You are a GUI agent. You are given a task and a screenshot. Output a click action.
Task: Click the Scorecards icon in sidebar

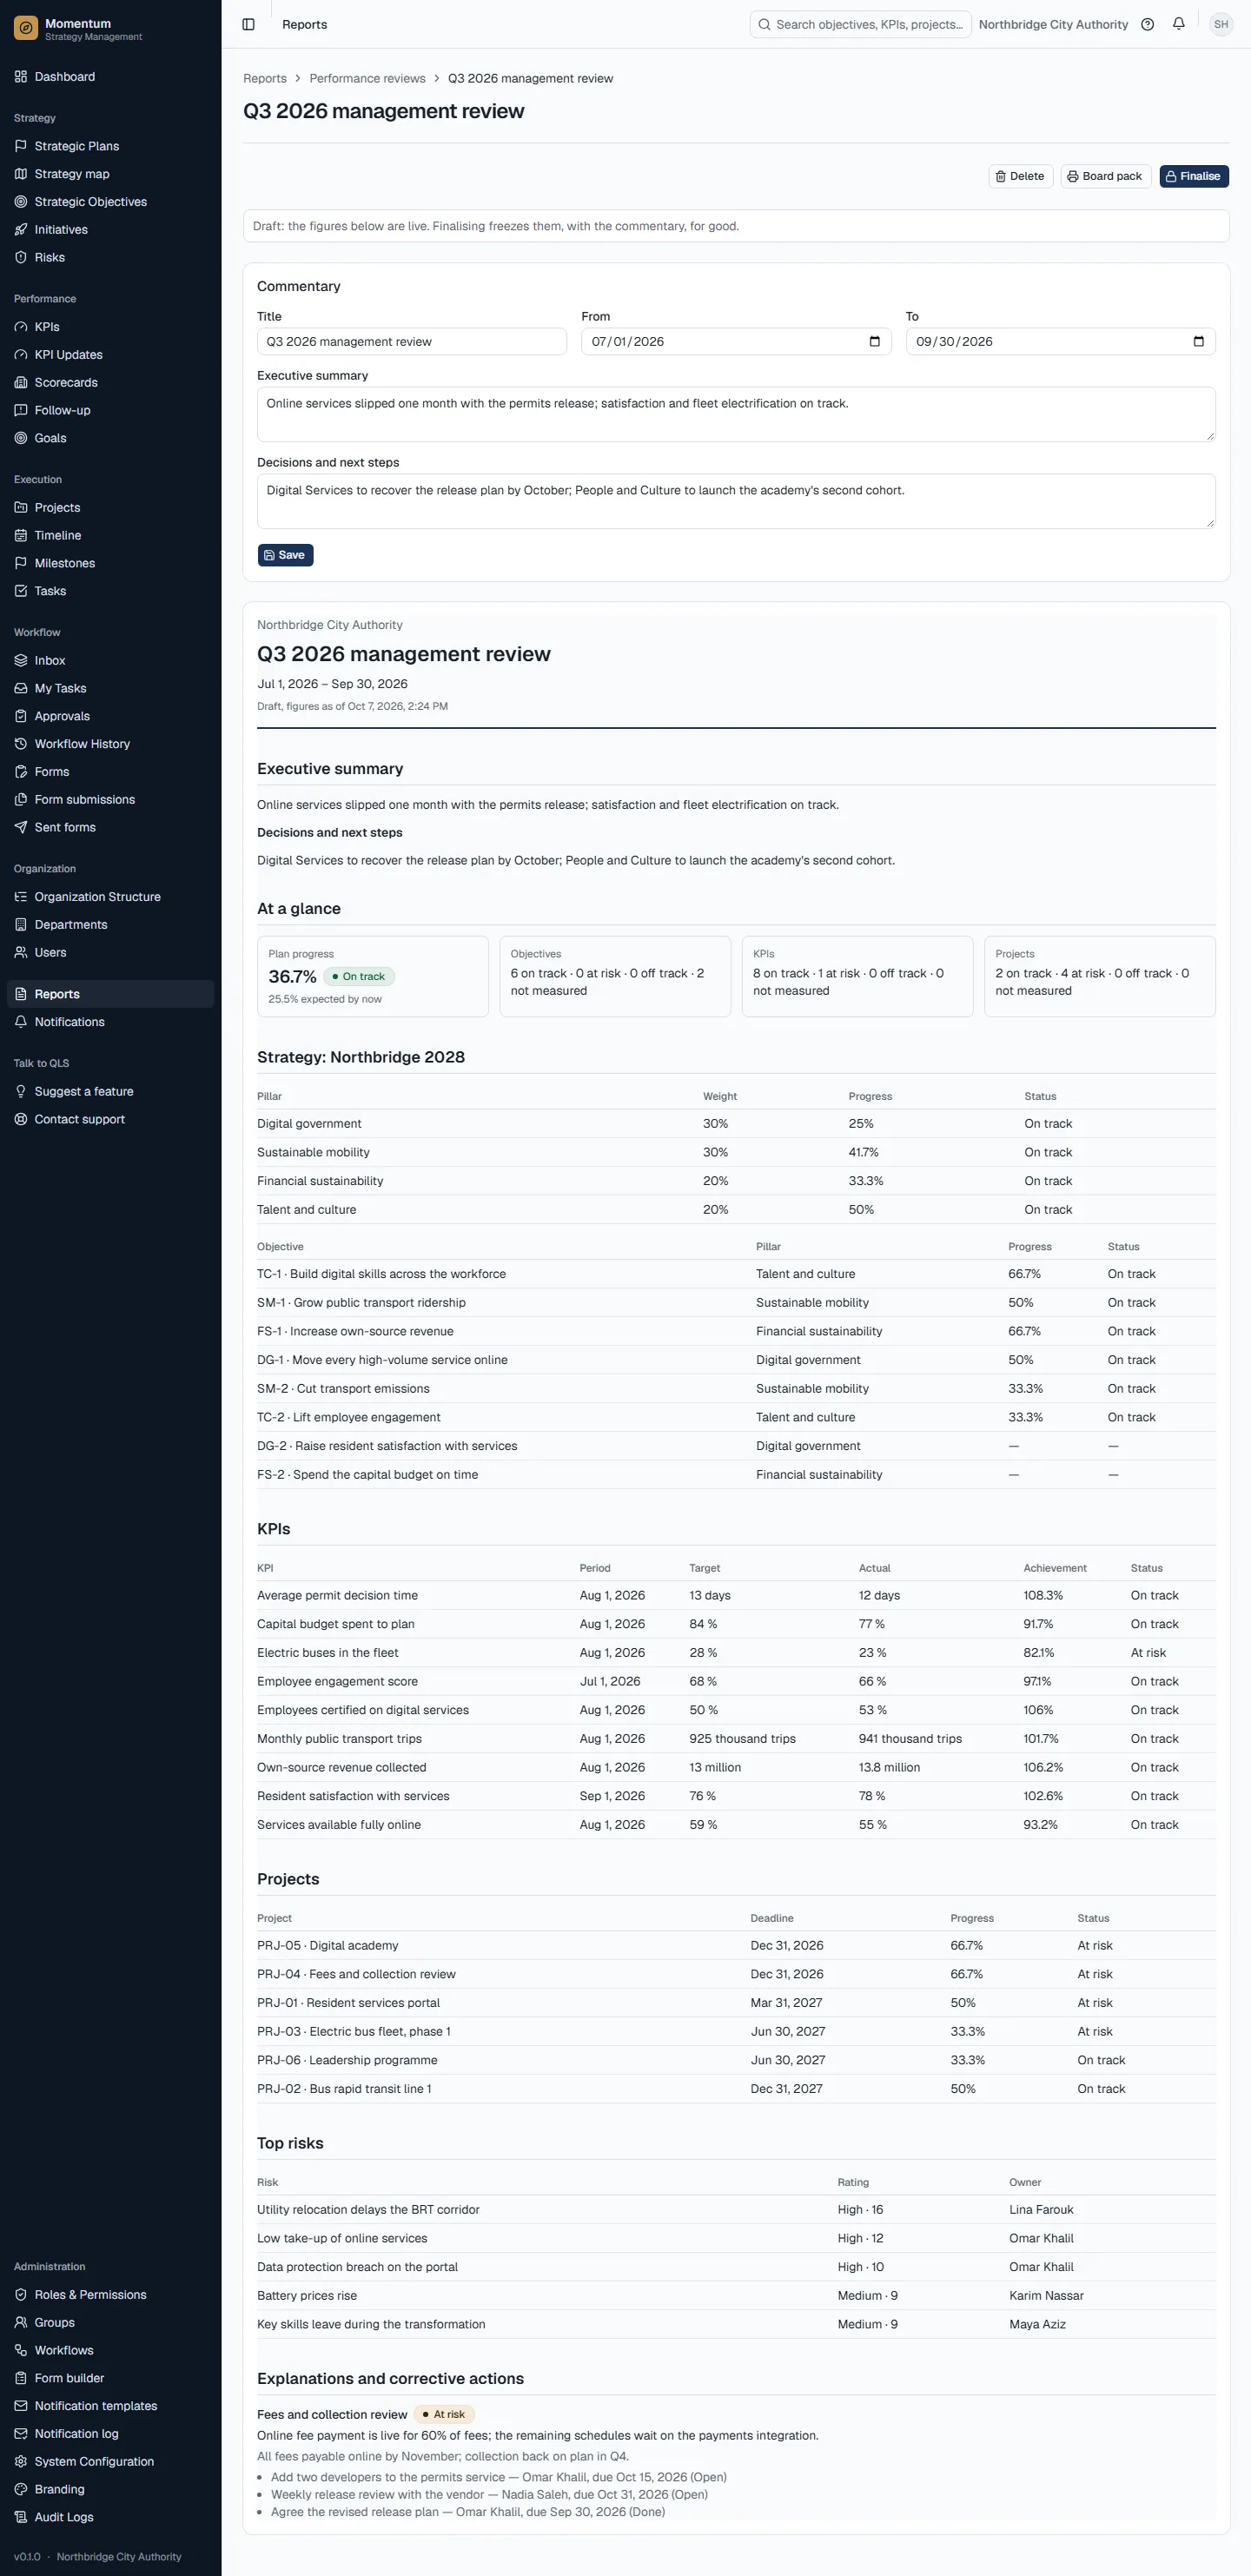click(x=21, y=383)
